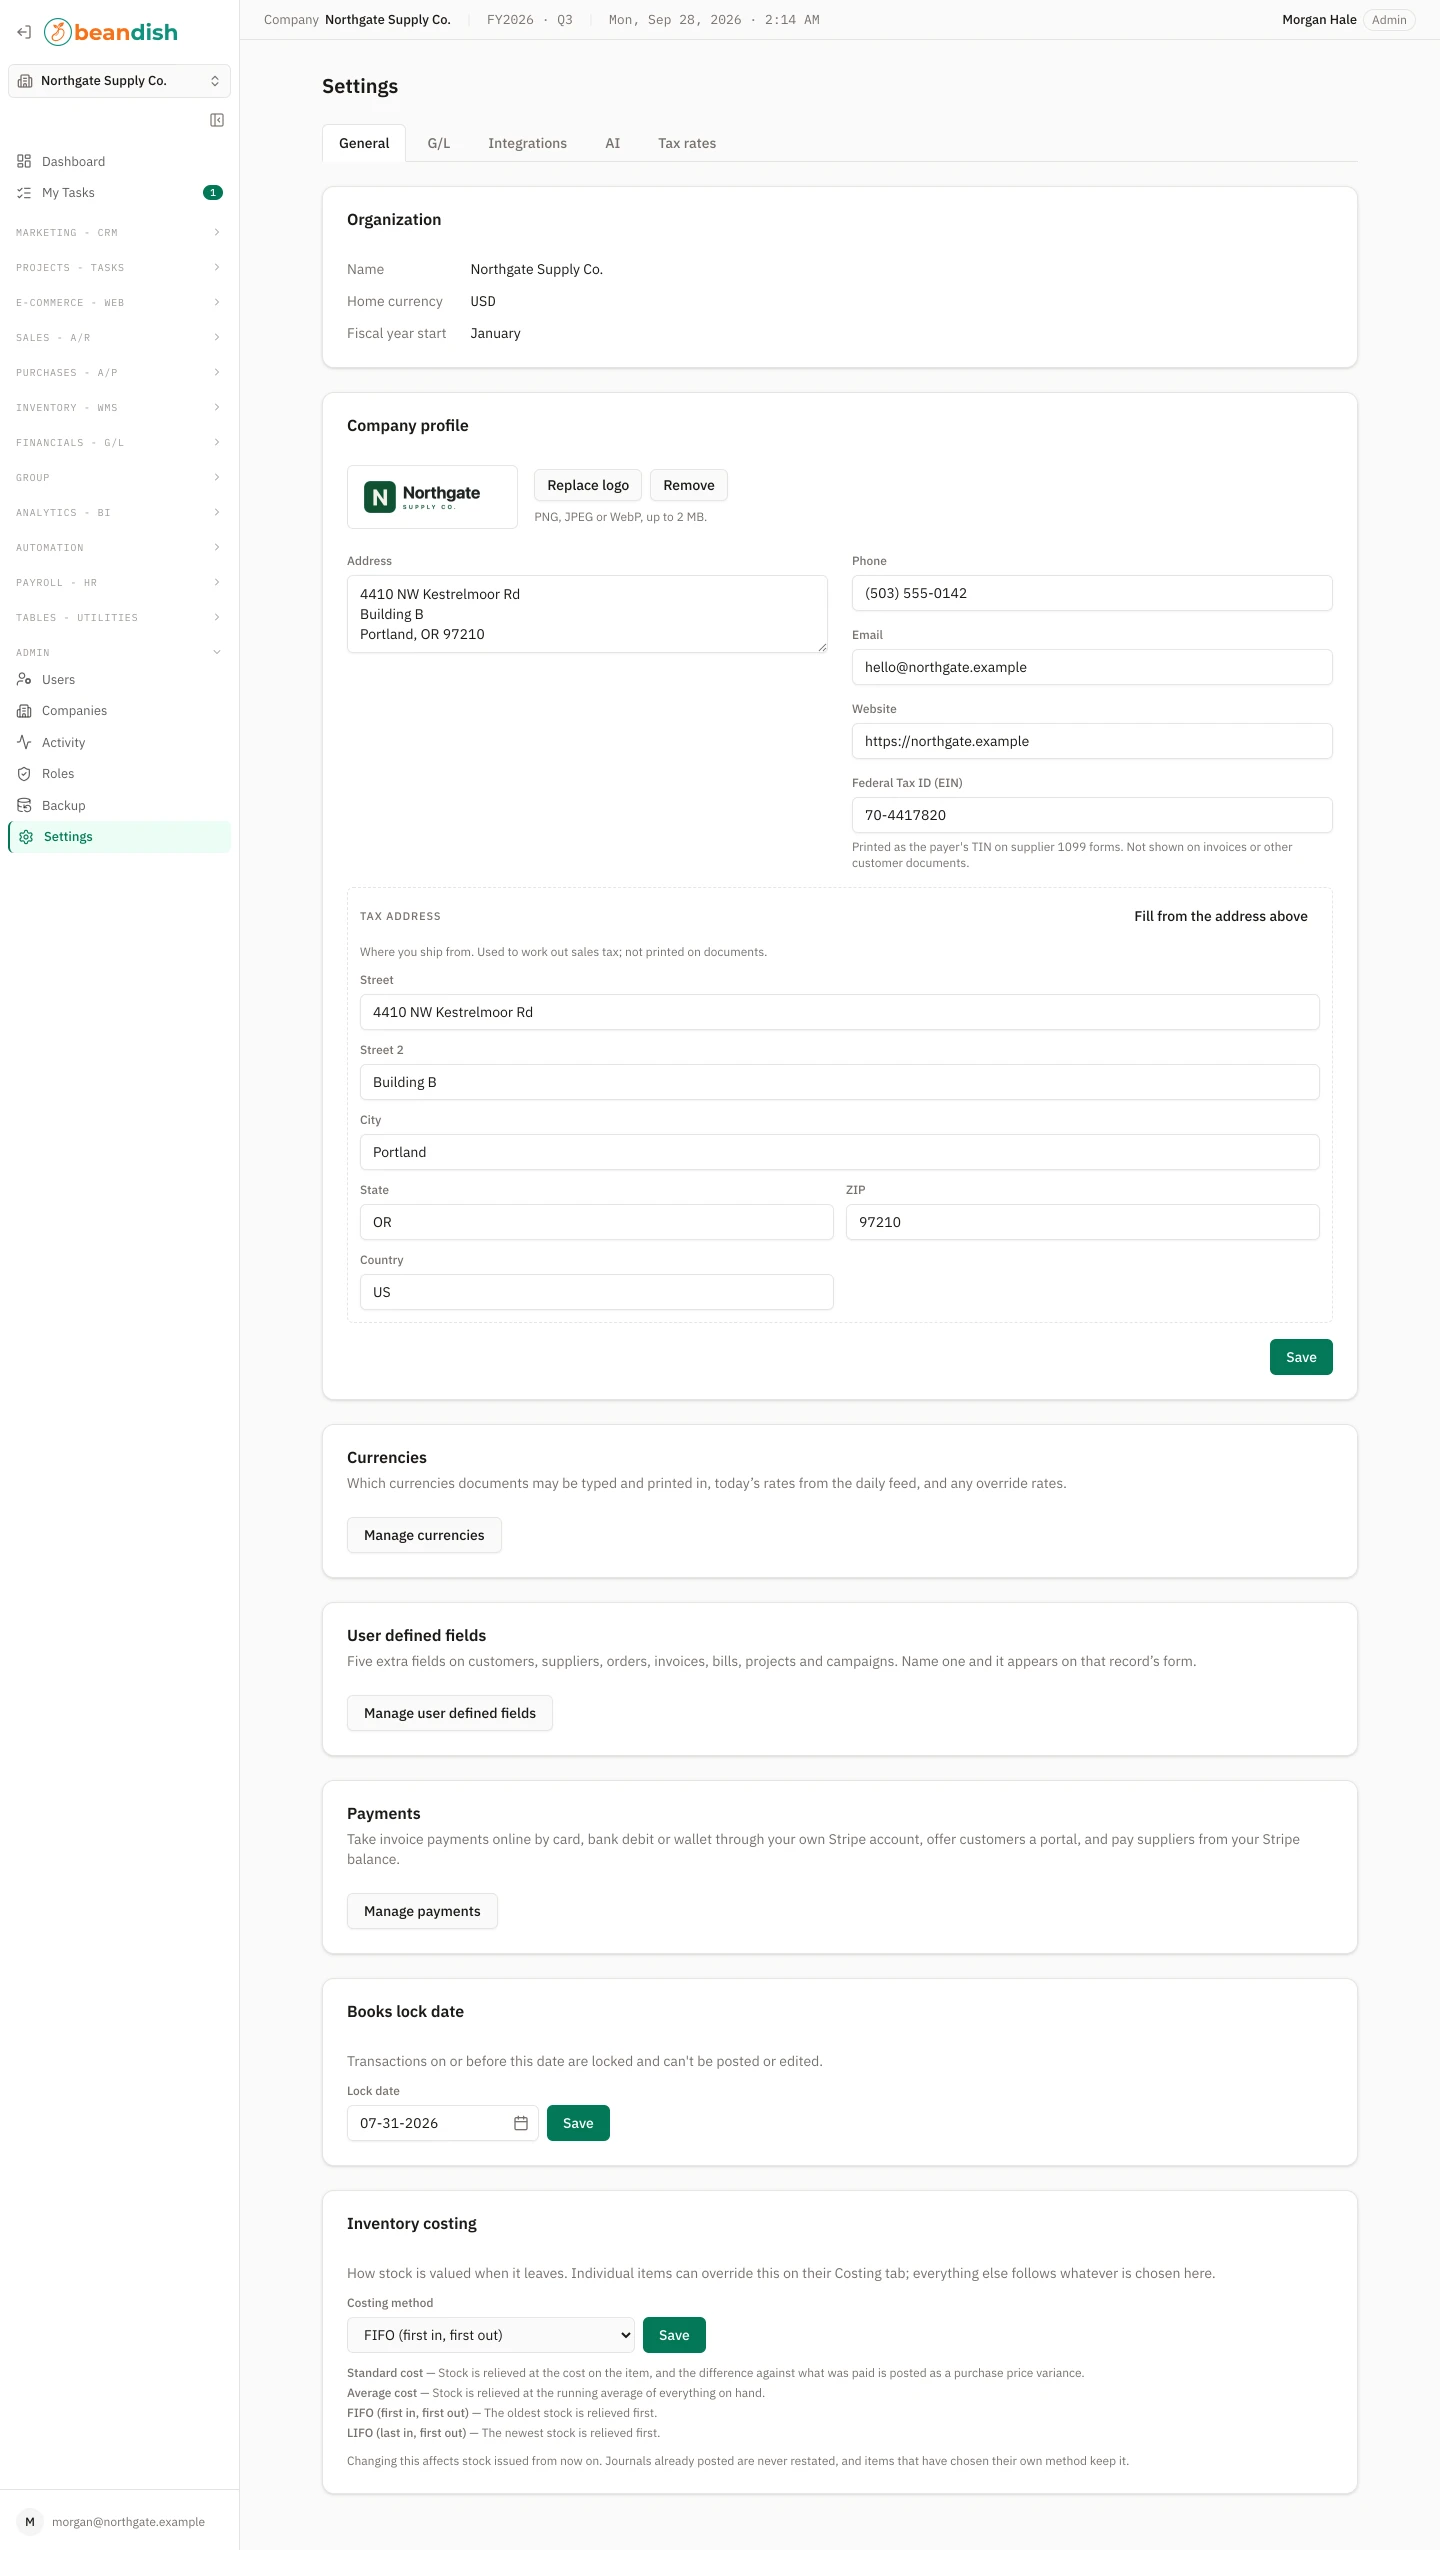Click Manage user defined fields
The image size is (1440, 2550).
click(x=450, y=1713)
